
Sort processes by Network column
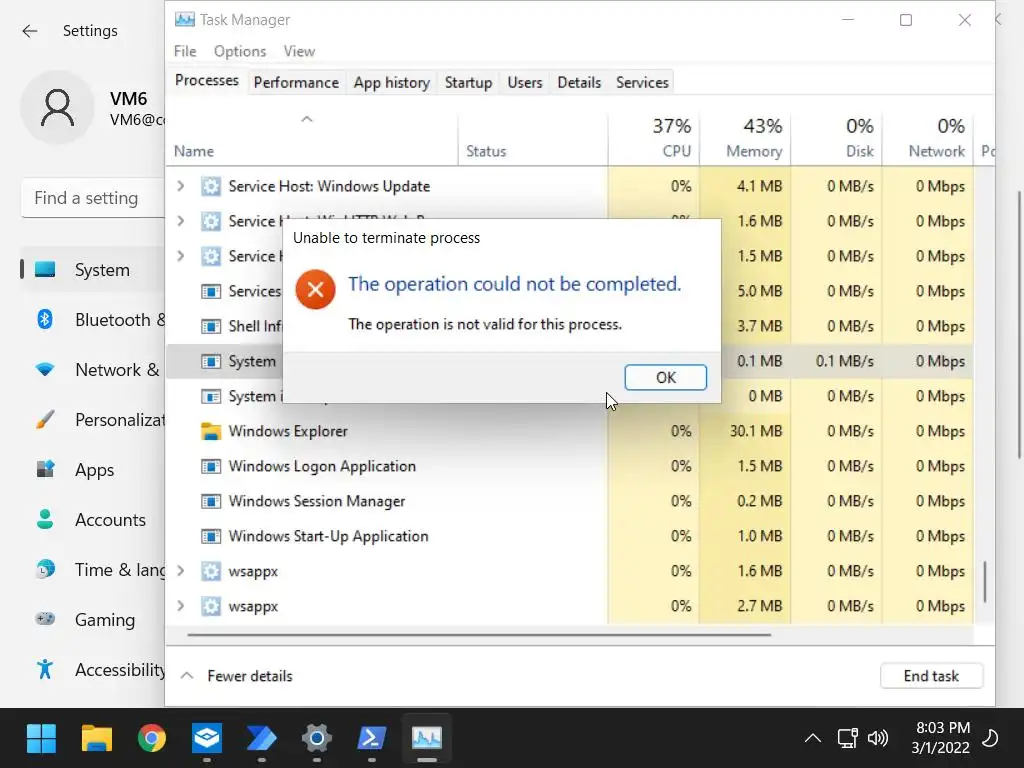click(928, 138)
